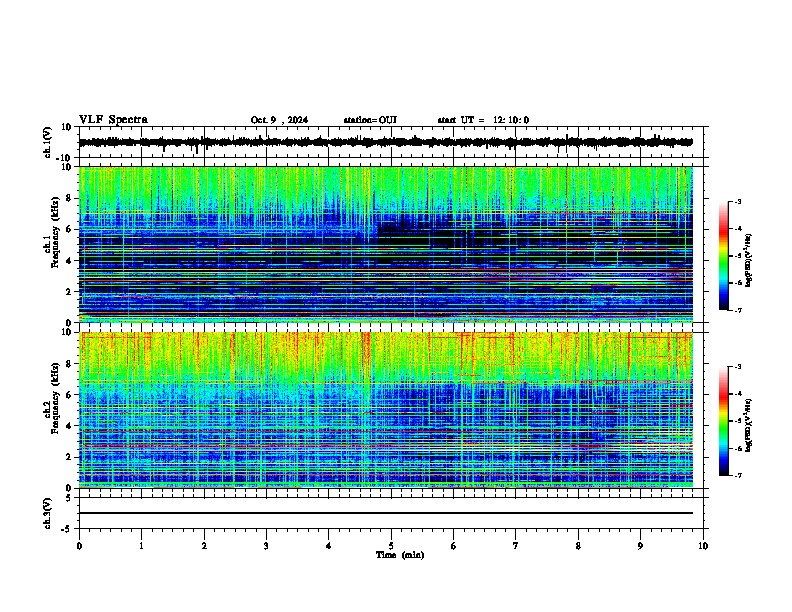Click the flat ch.3 voltage trace line

click(386, 513)
